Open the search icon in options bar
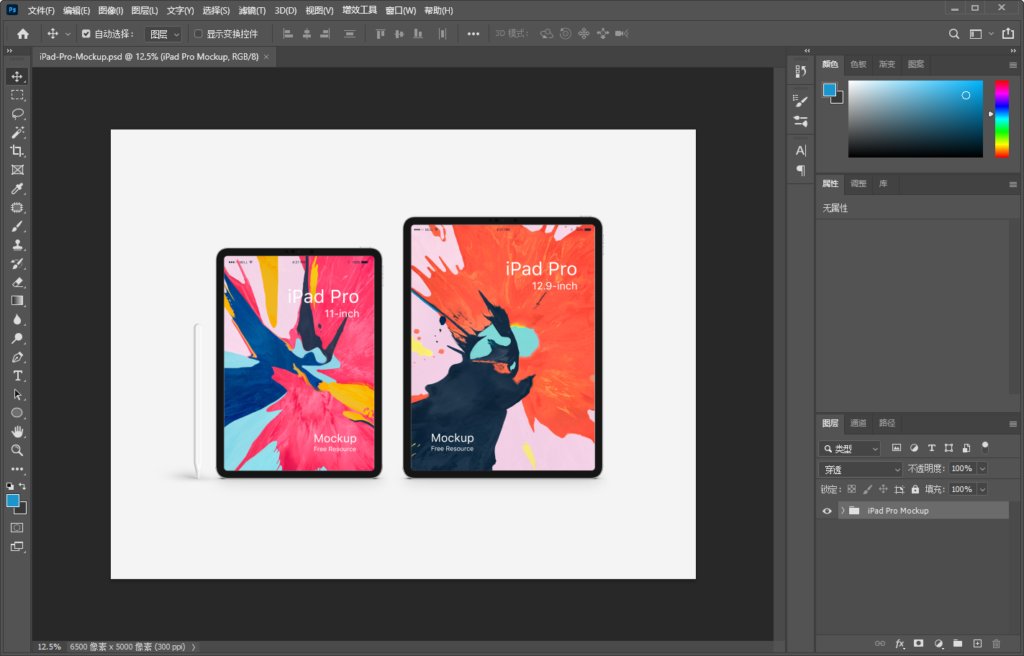The image size is (1024, 656). 954,34
